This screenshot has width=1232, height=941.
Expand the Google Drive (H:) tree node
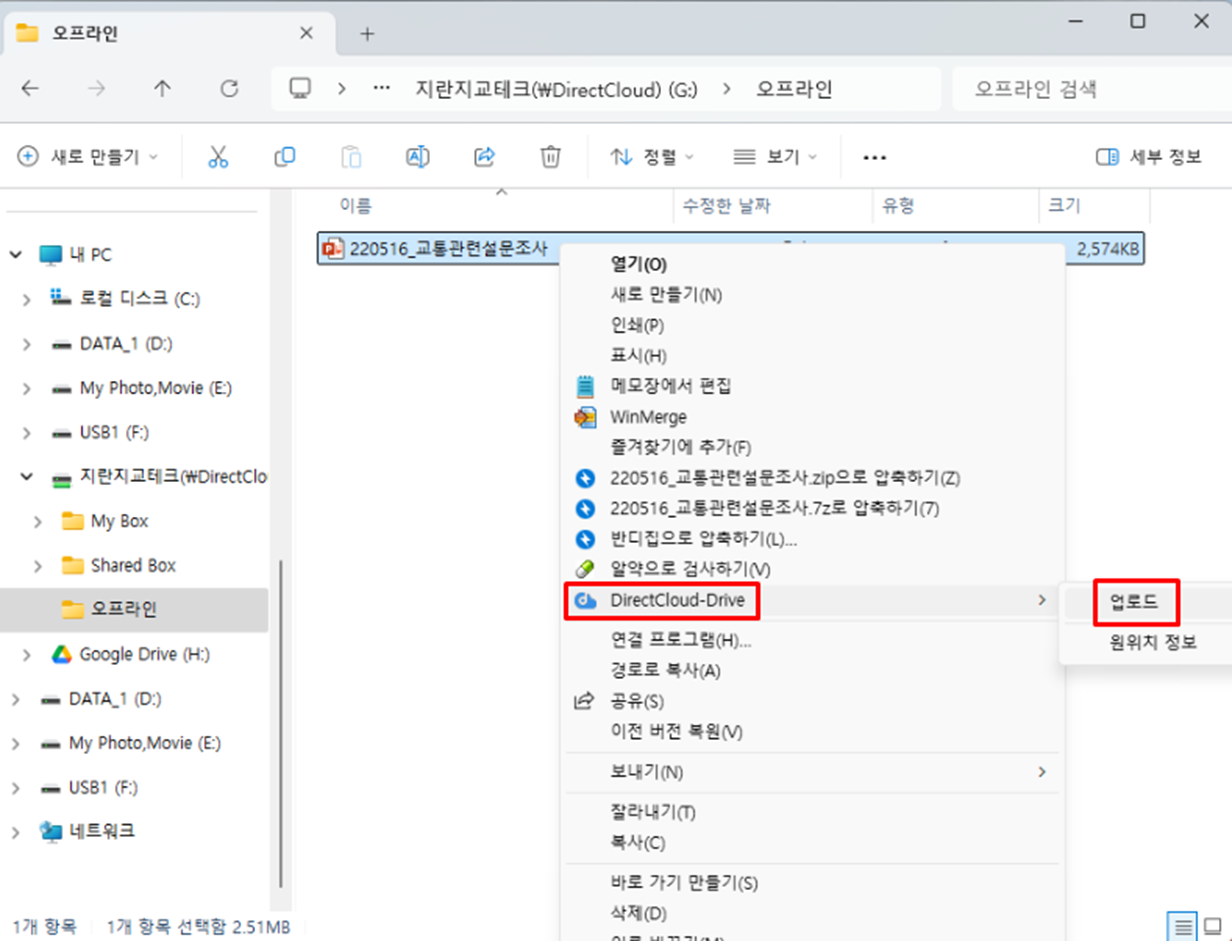coord(26,655)
